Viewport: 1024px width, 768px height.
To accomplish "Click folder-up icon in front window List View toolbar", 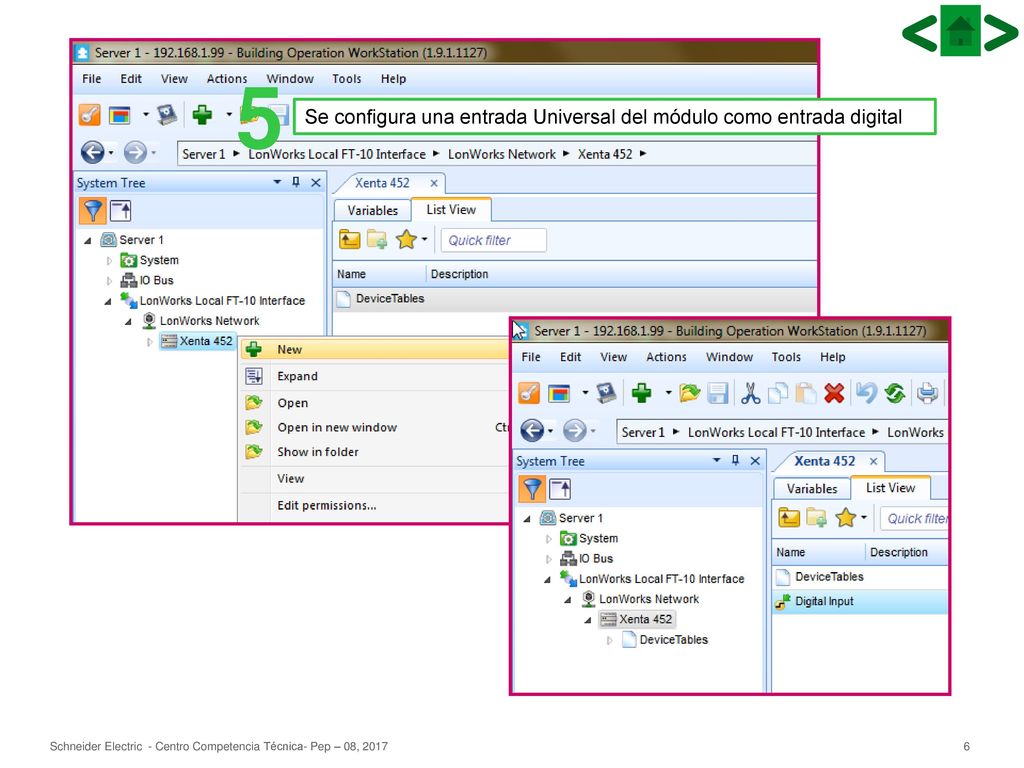I will [x=789, y=519].
